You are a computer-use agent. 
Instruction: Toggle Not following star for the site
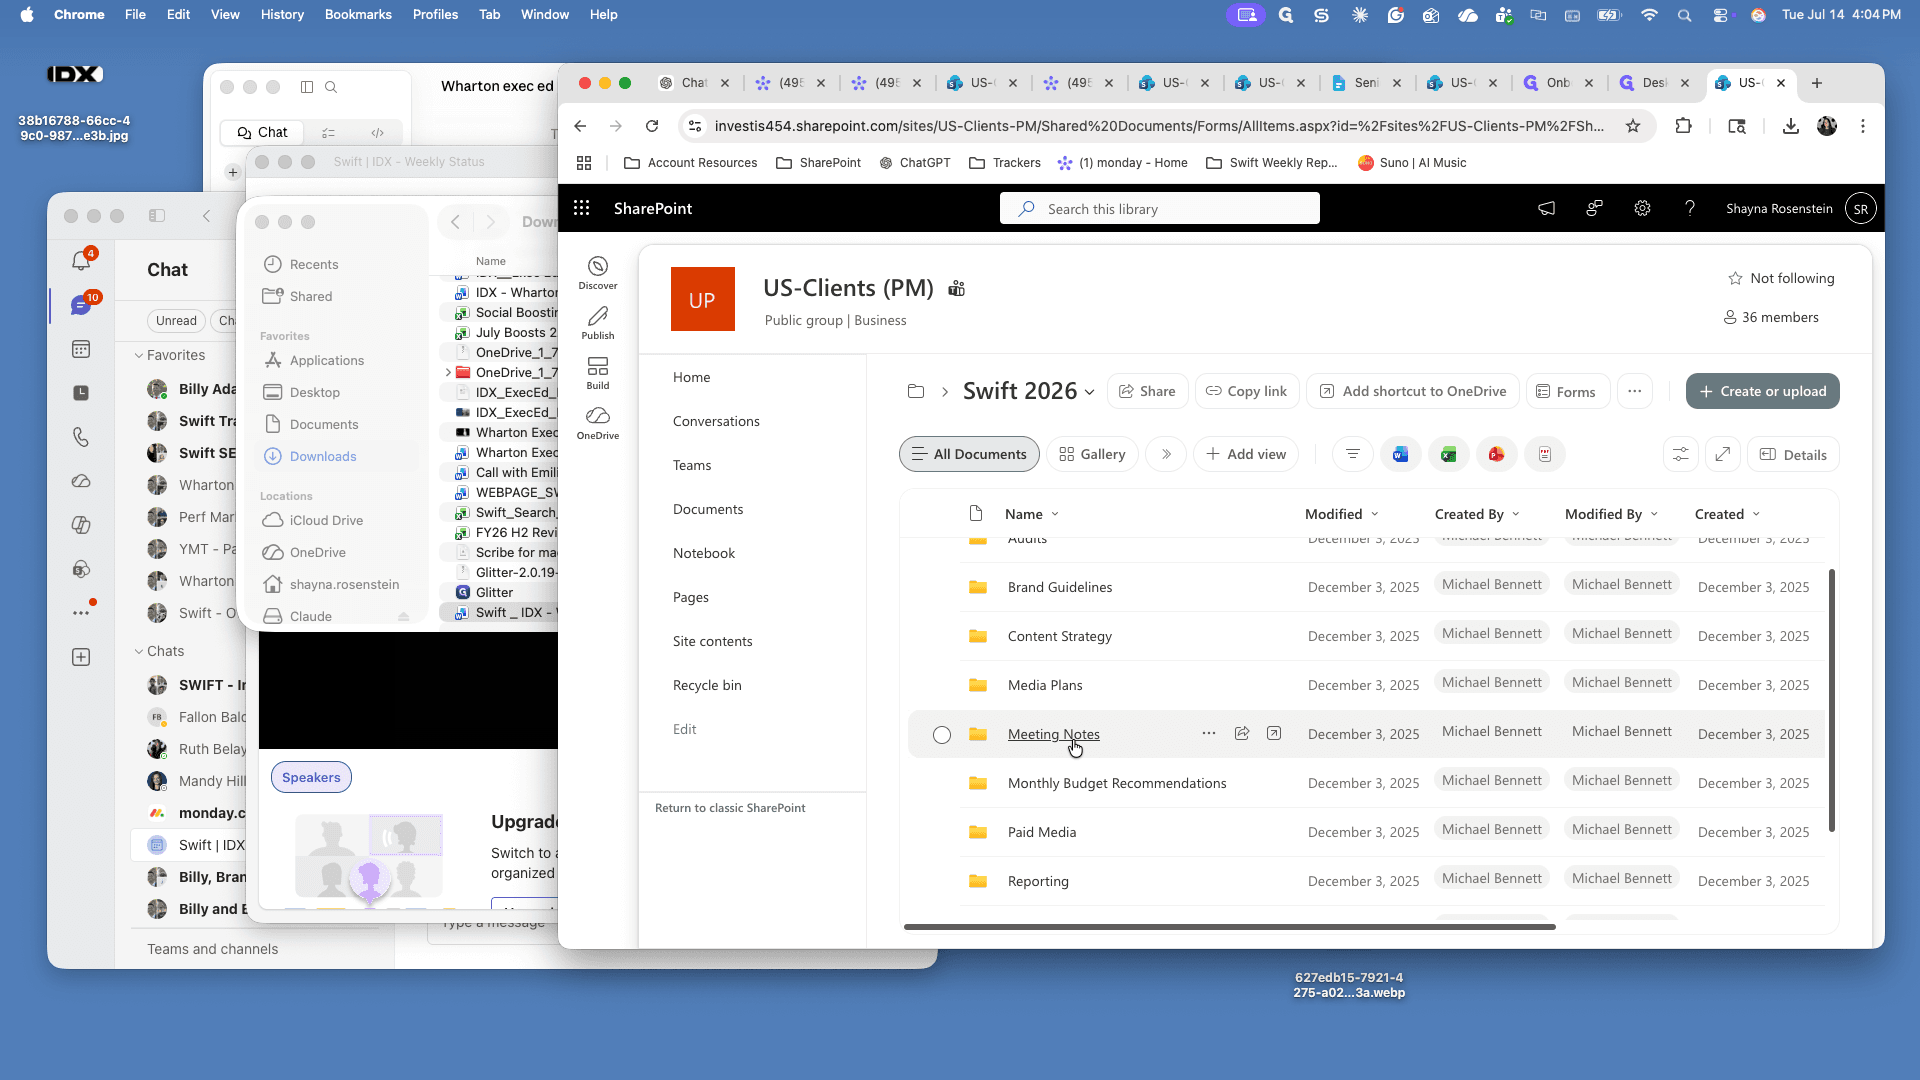(x=1735, y=278)
